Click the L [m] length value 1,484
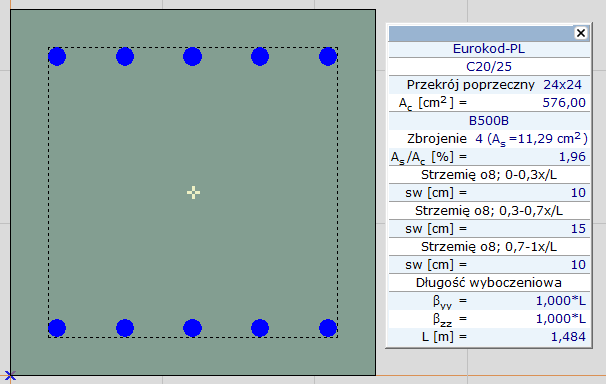Screen dimensions: 606x384 tap(568, 337)
